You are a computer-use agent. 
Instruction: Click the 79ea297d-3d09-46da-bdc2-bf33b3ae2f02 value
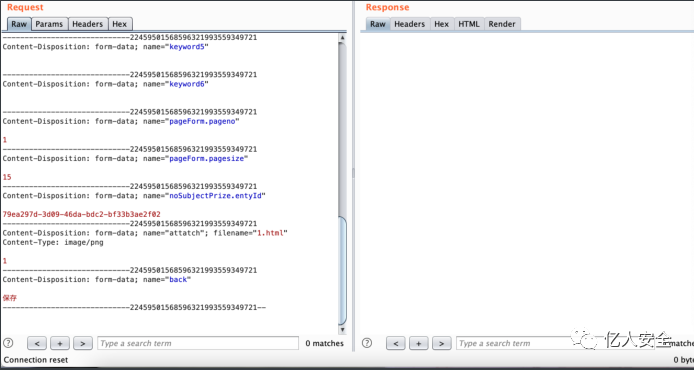(x=81, y=214)
